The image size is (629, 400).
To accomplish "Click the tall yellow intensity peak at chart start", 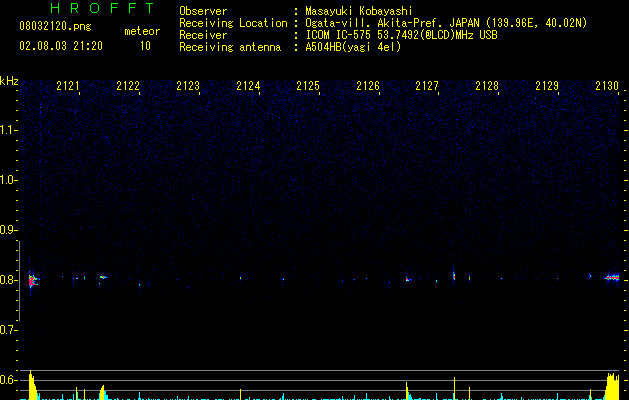I will [32, 386].
